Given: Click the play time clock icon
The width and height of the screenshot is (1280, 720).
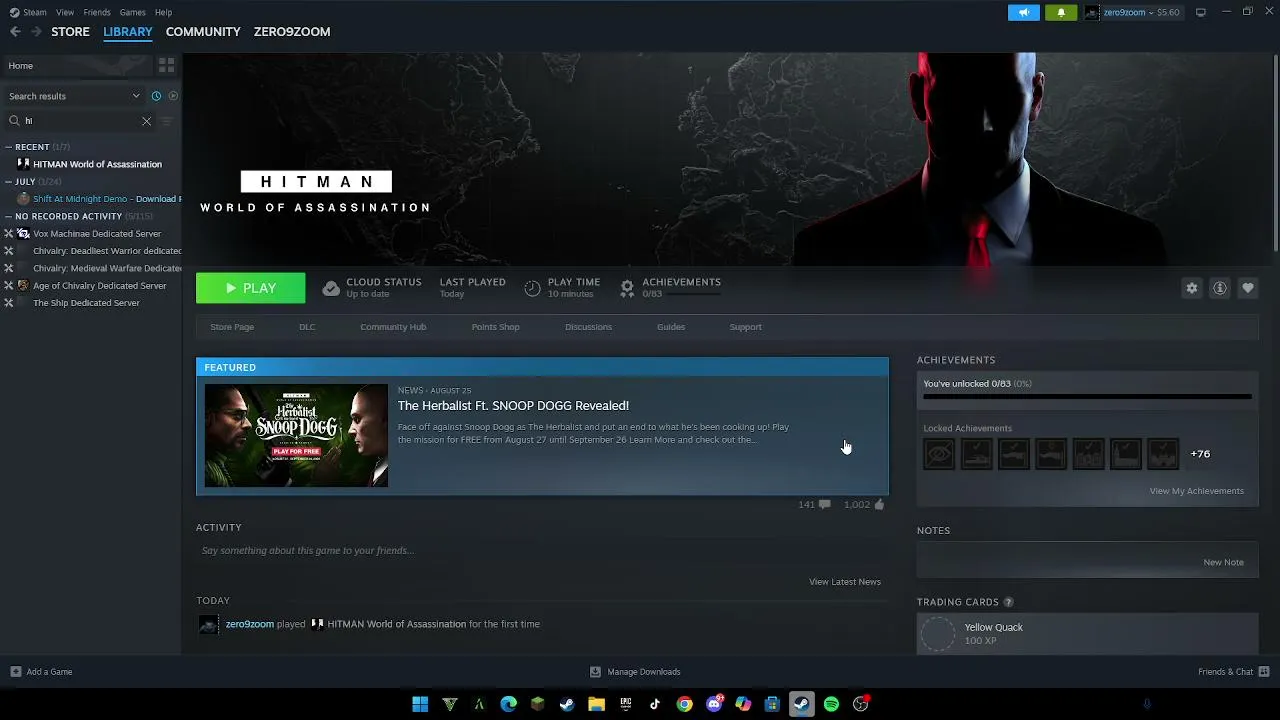Looking at the screenshot, I should click(532, 288).
